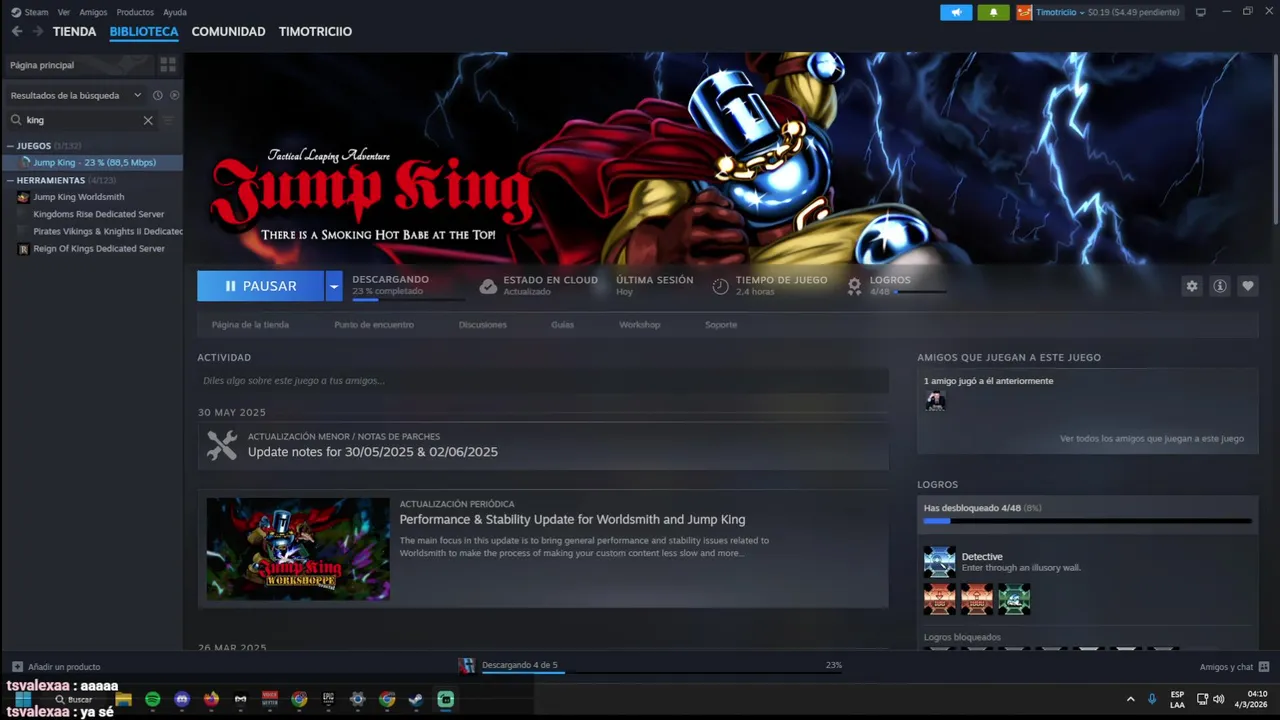
Task: Go forward with the right arrow
Action: (38, 32)
